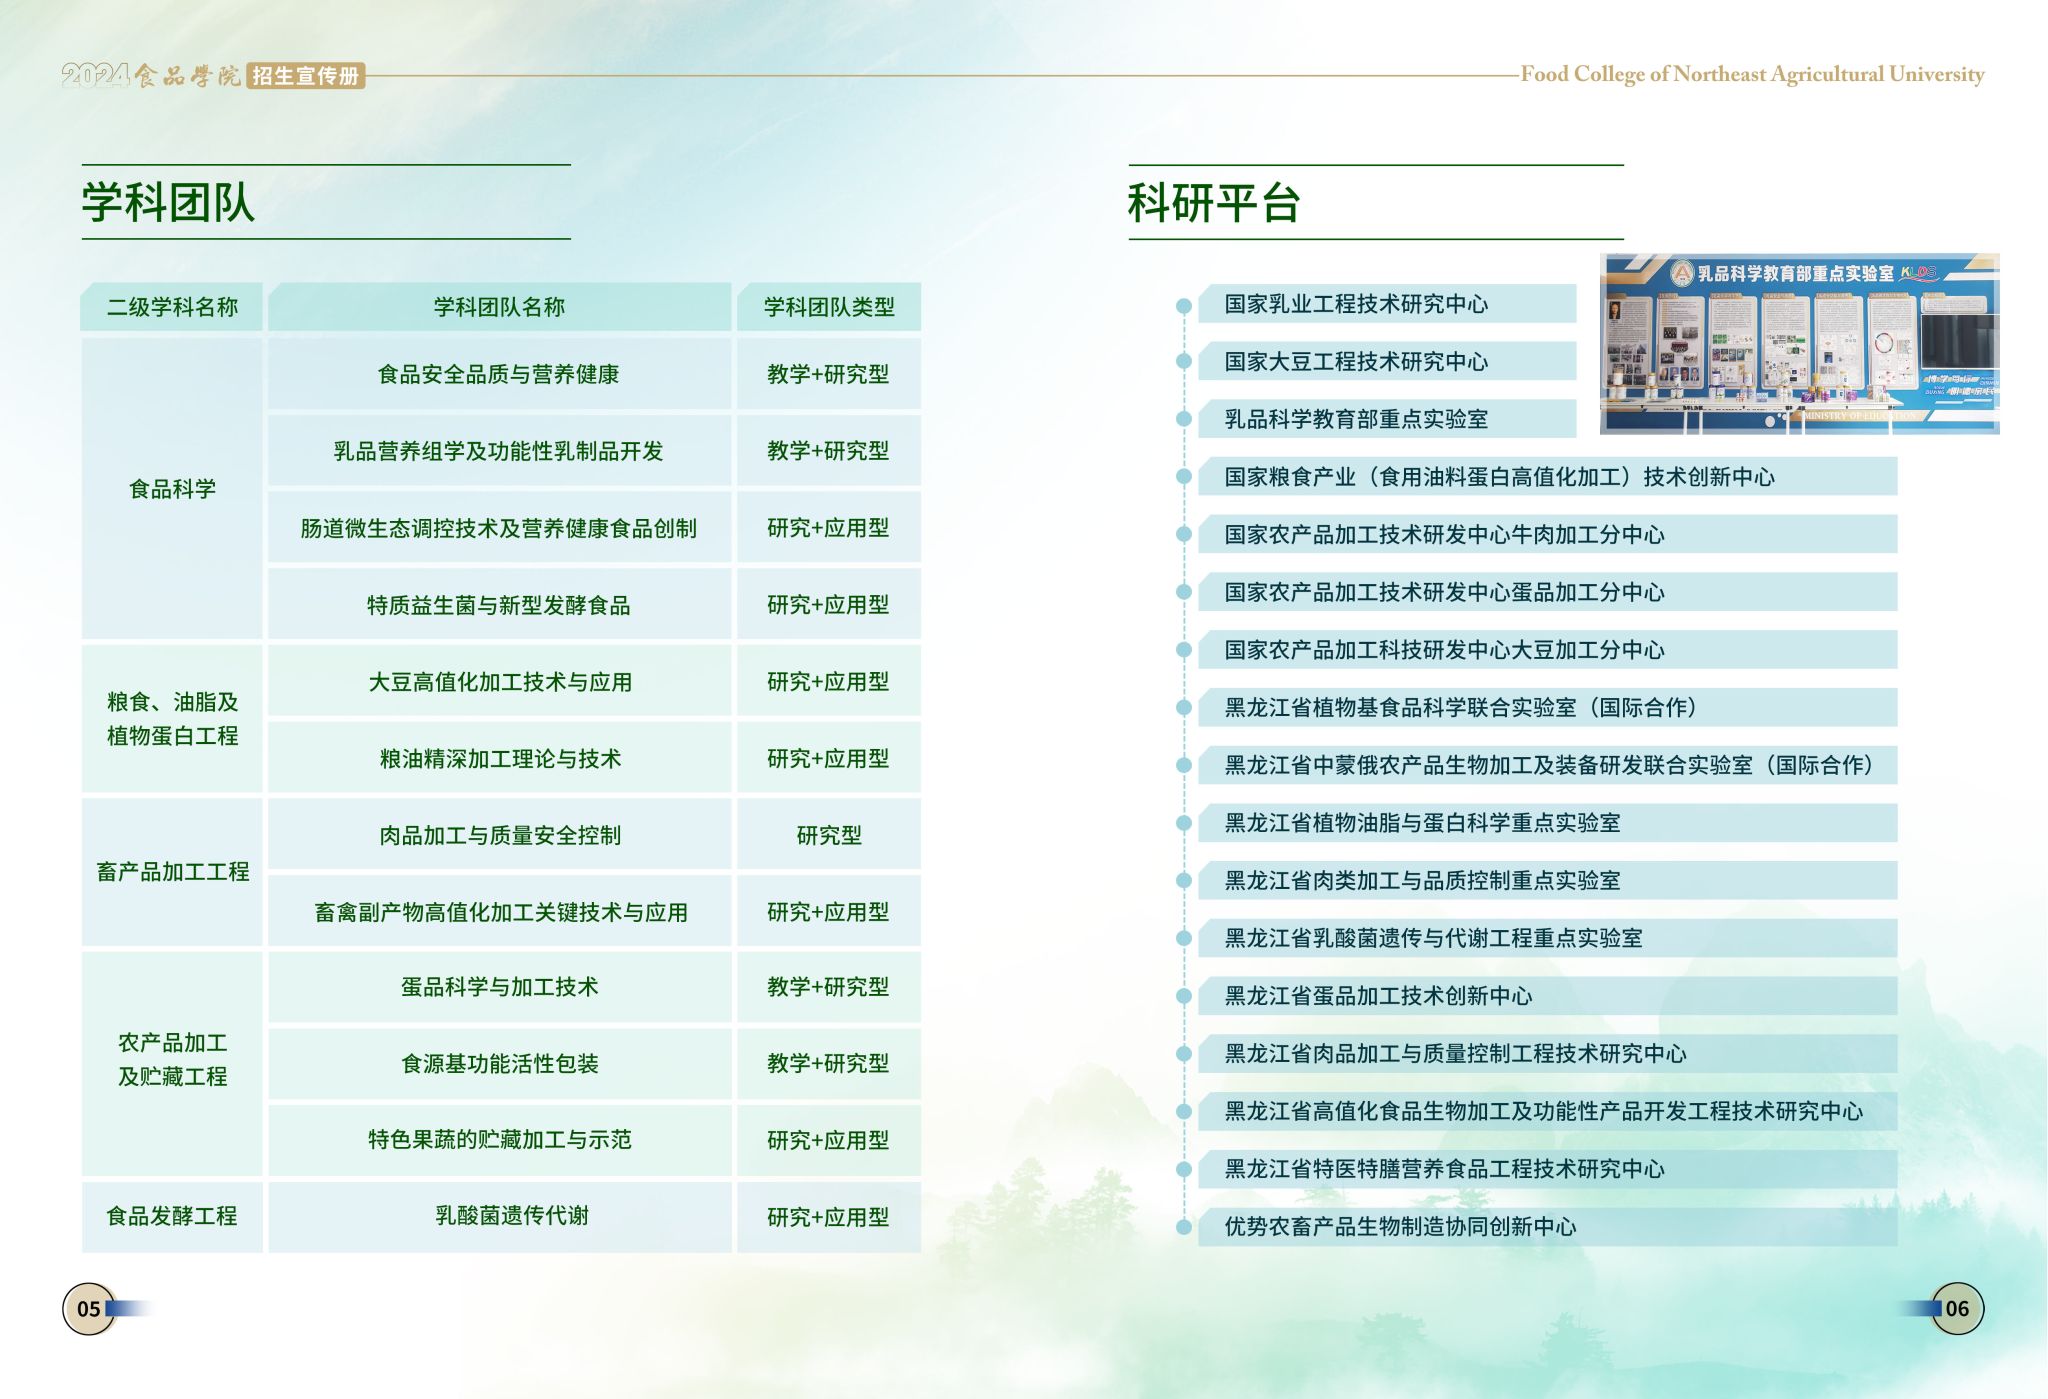Click the bullet dot beside 黑龙江省蛋品加工技术创新中心
The height and width of the screenshot is (1399, 2048).
[1184, 996]
